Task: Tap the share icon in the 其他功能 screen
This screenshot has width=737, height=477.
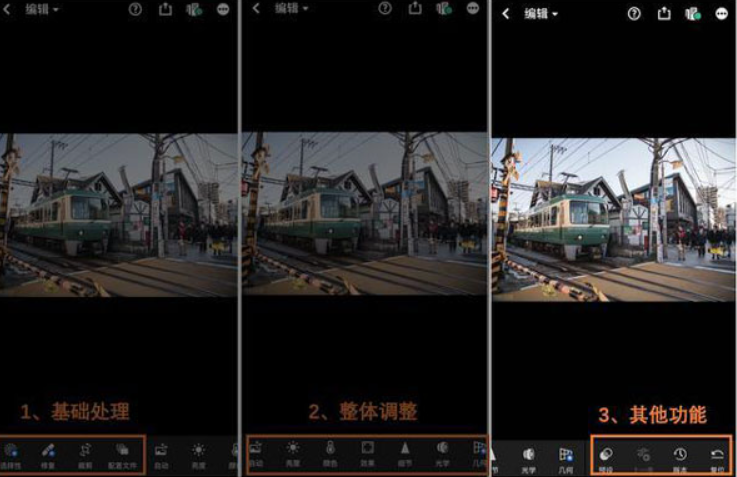Action: point(664,14)
